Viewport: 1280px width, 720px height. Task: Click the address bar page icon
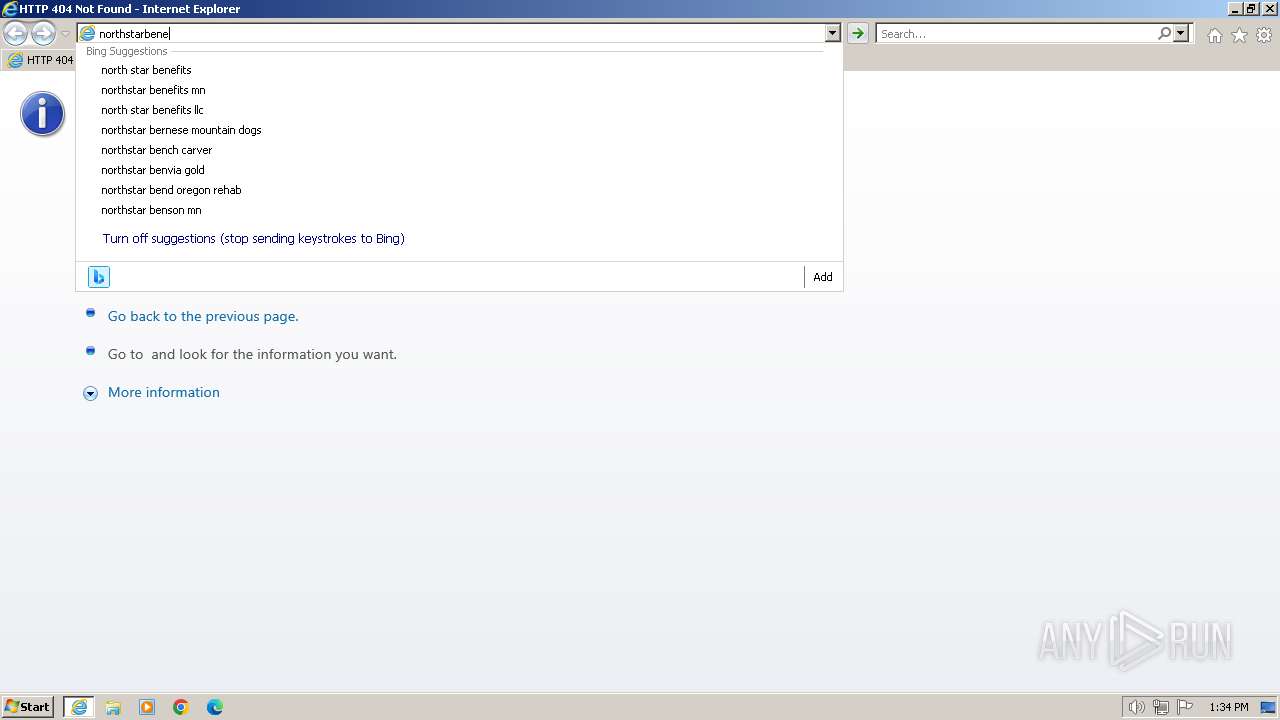(87, 34)
